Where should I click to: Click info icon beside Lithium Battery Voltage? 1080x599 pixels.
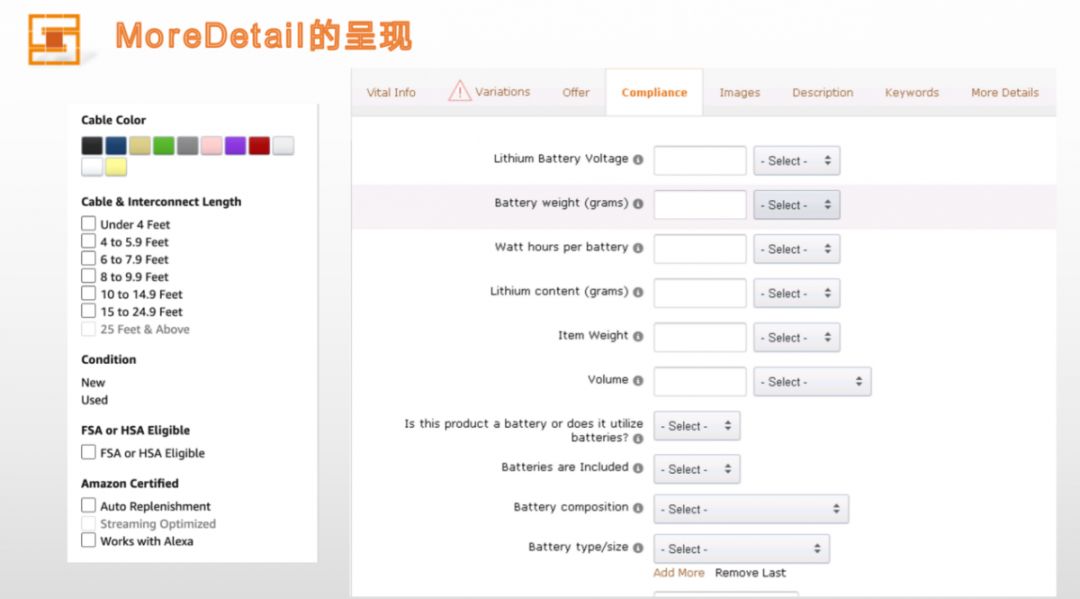638,160
